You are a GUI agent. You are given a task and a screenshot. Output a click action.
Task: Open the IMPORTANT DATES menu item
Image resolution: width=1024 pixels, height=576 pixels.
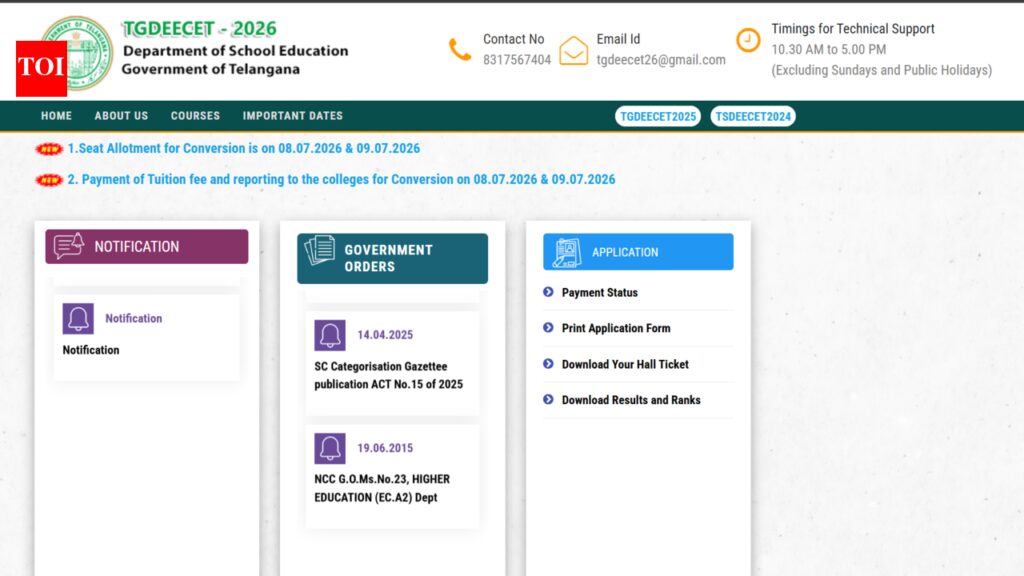[293, 116]
